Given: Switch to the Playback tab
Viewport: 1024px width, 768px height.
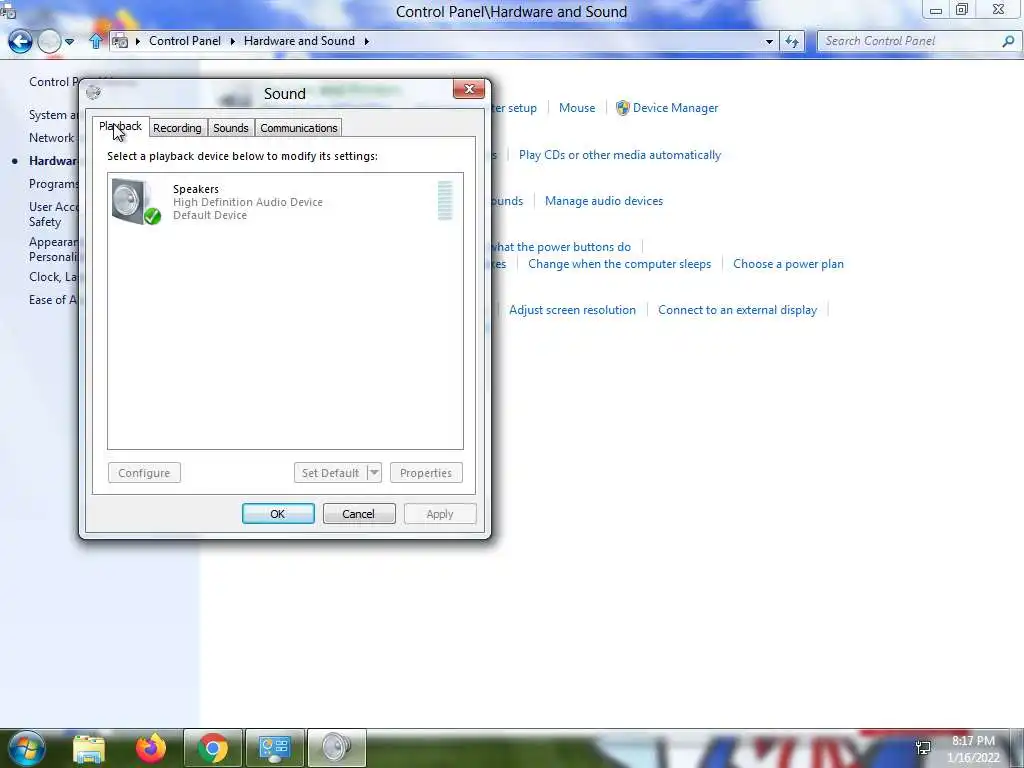Looking at the screenshot, I should 120,127.
